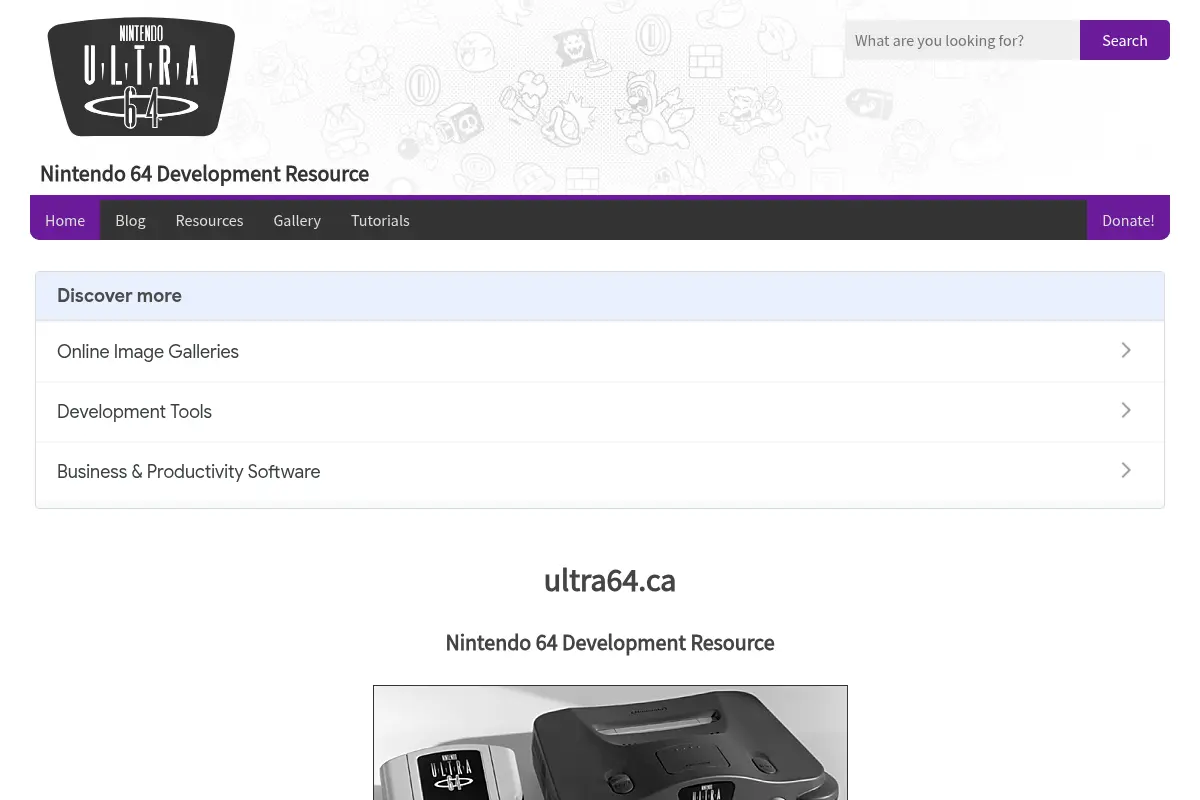Click the Nintendo 64 console photo
Screen dimensions: 1200x800
click(x=610, y=742)
